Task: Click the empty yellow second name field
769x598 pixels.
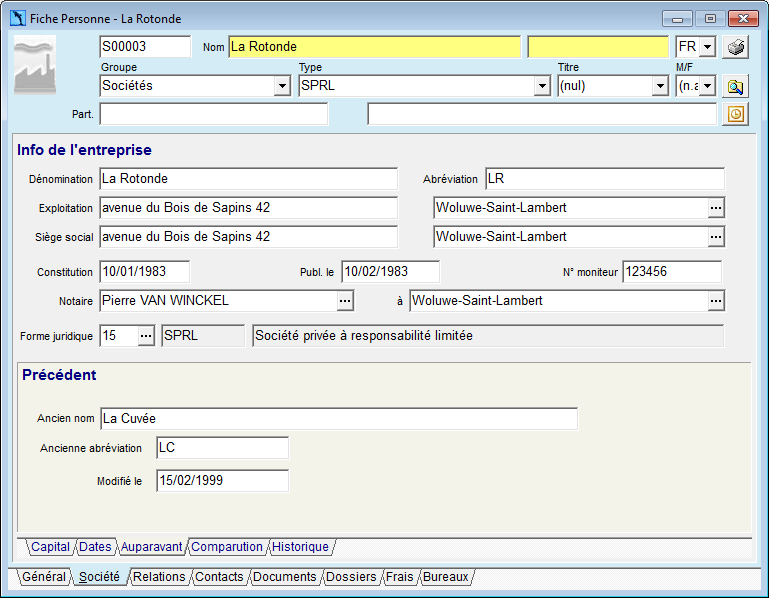Action: click(598, 47)
